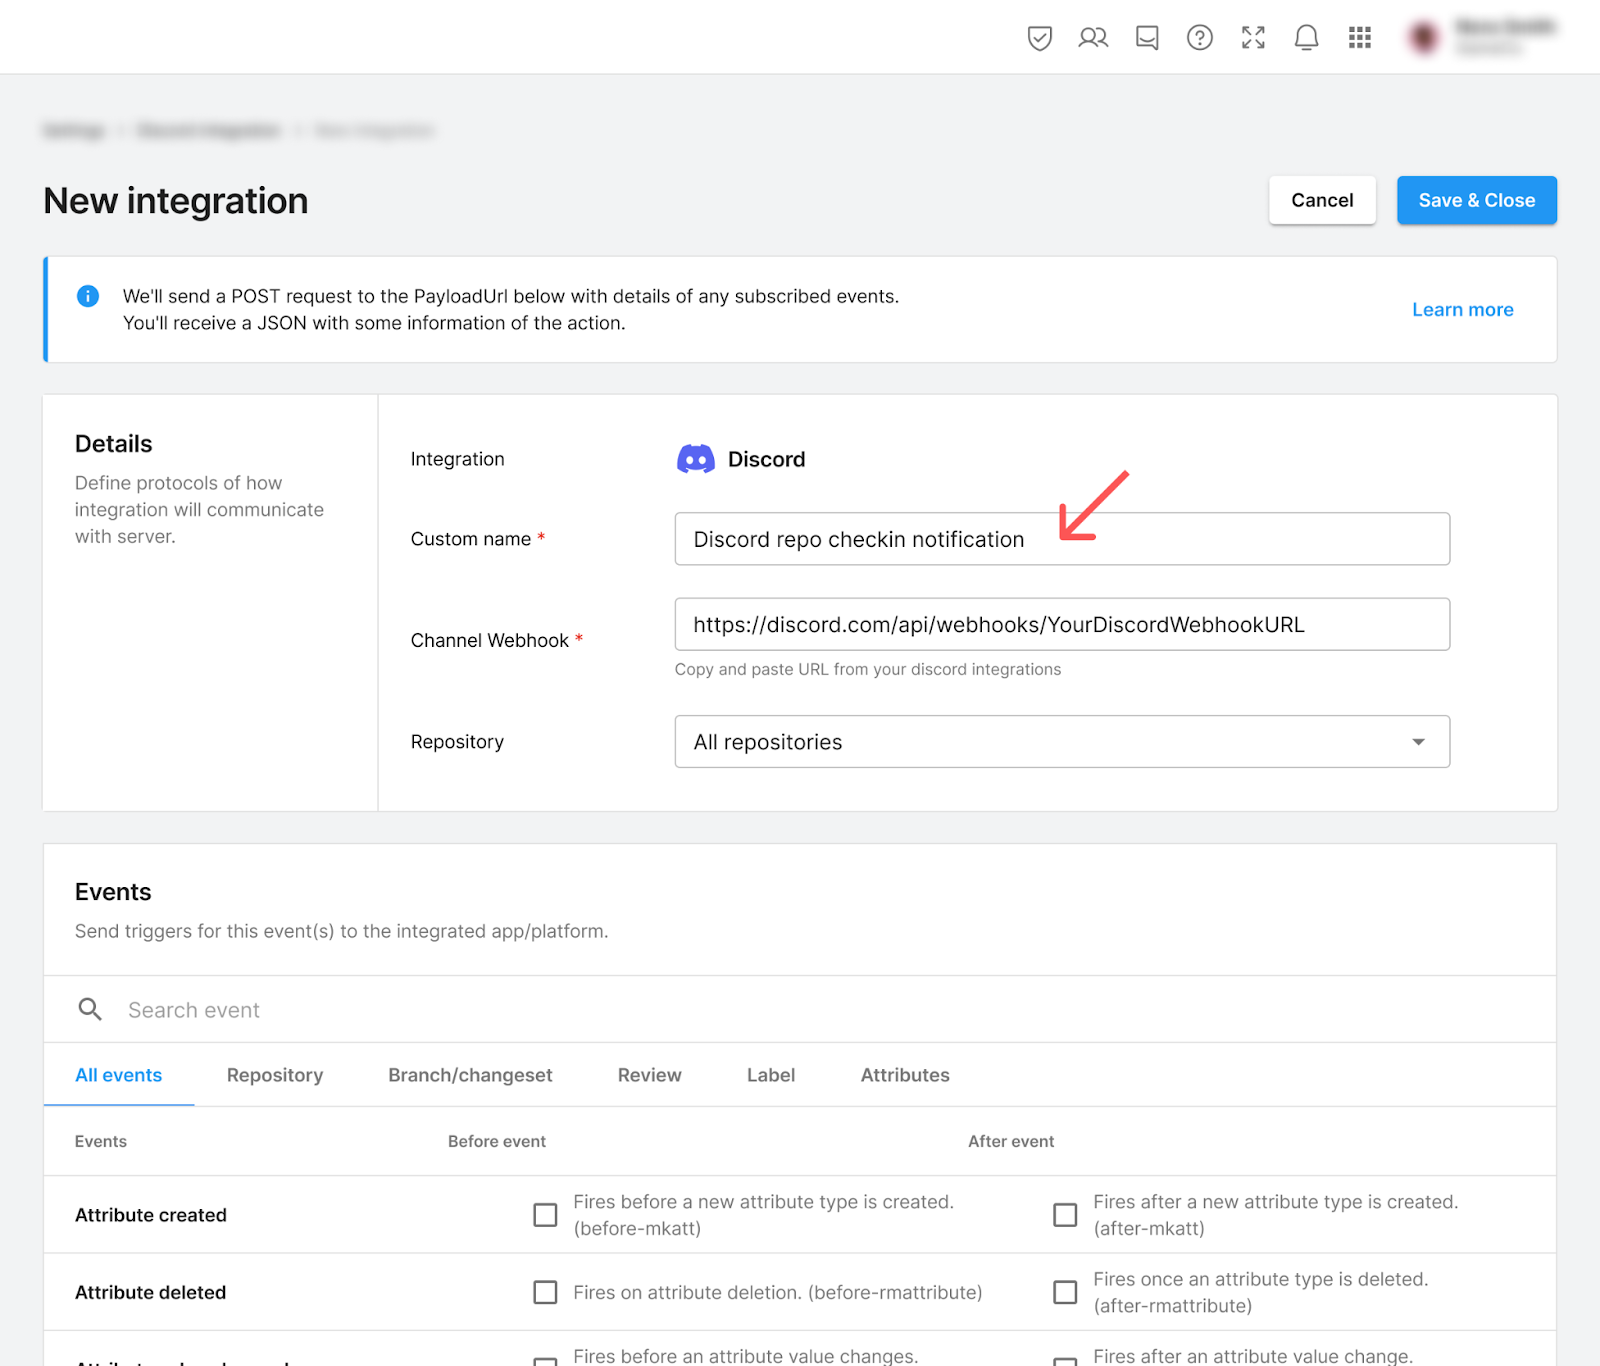
Task: Follow the Learn more link
Action: coord(1462,310)
